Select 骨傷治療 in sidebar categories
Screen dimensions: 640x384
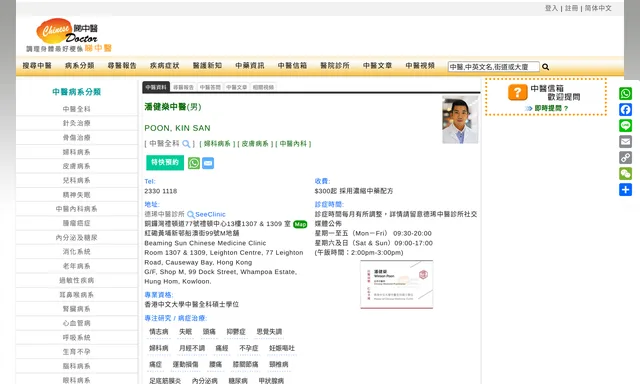pyautogui.click(x=77, y=138)
